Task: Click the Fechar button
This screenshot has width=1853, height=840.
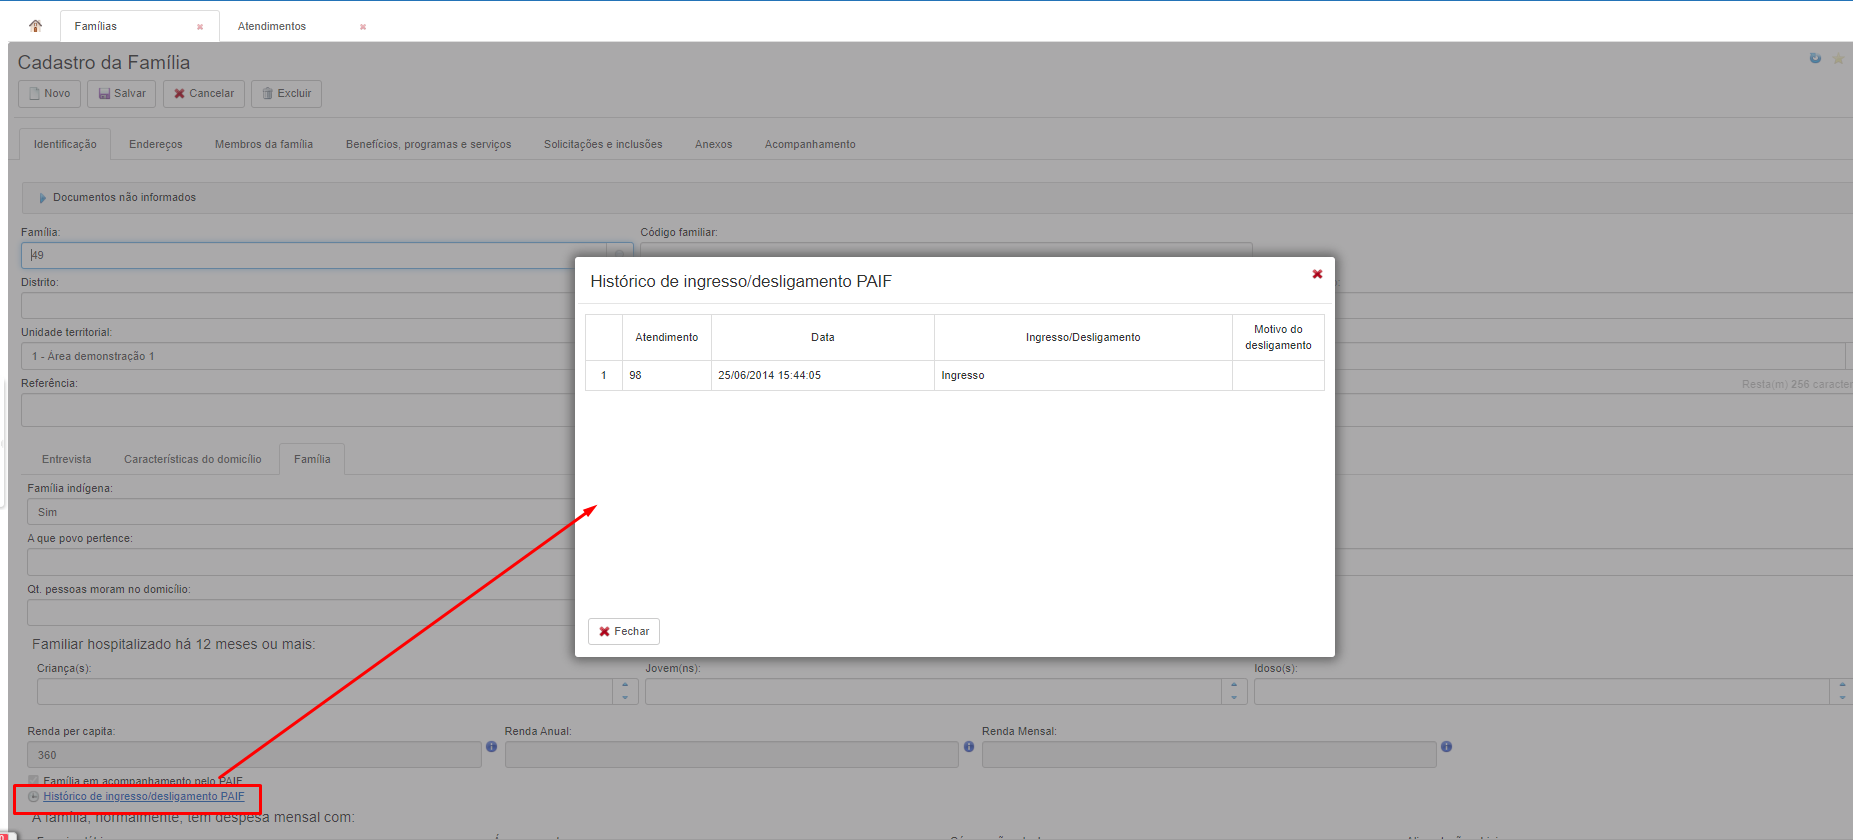Action: 624,631
